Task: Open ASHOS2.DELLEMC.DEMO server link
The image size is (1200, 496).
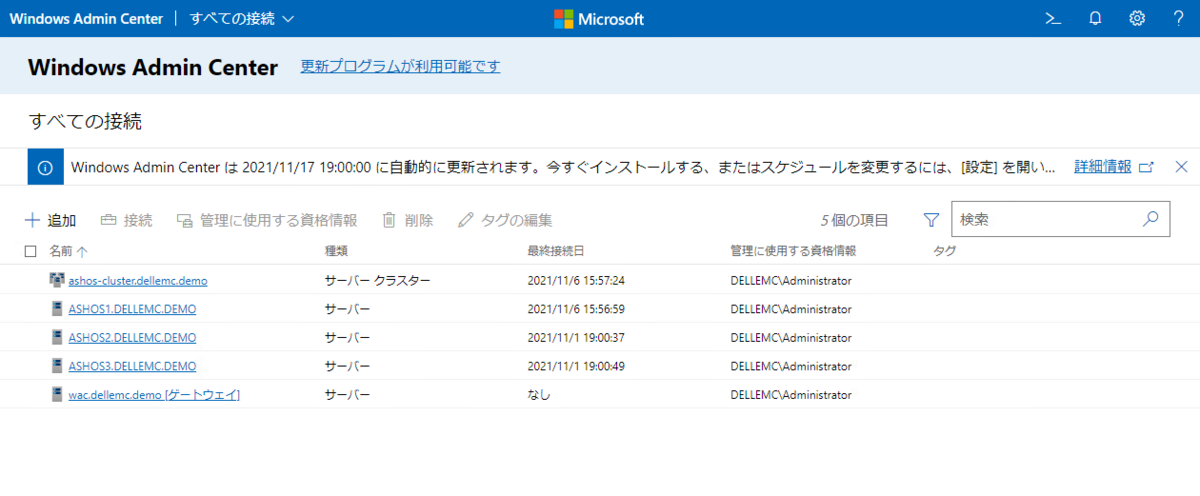Action: coord(132,337)
